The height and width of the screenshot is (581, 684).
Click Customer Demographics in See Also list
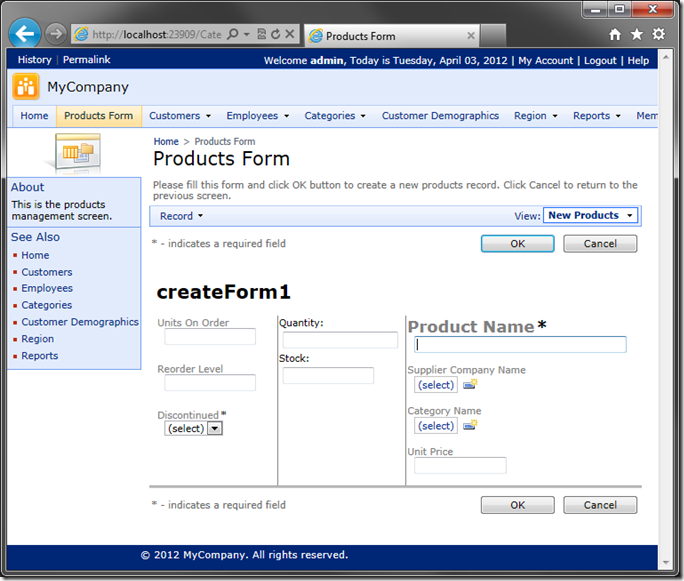(x=80, y=322)
